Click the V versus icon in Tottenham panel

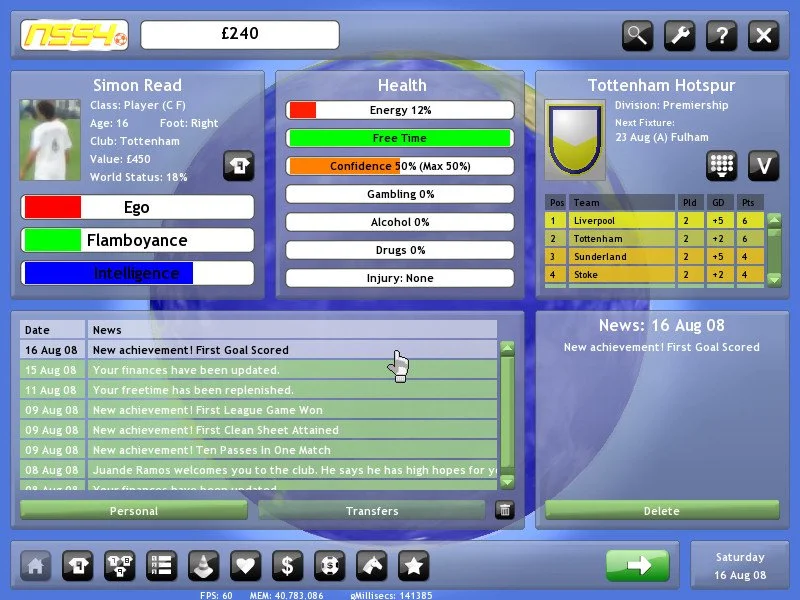coord(763,166)
